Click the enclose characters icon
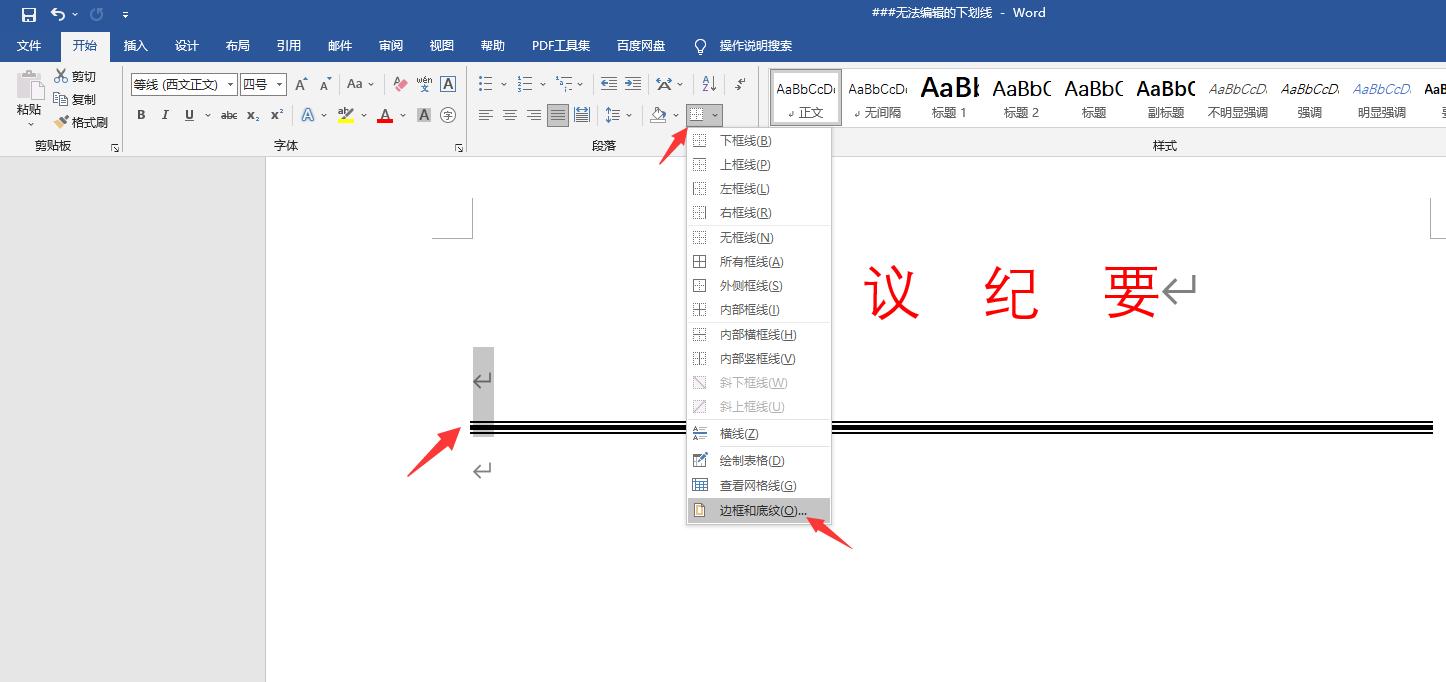The image size is (1446, 682). (446, 115)
